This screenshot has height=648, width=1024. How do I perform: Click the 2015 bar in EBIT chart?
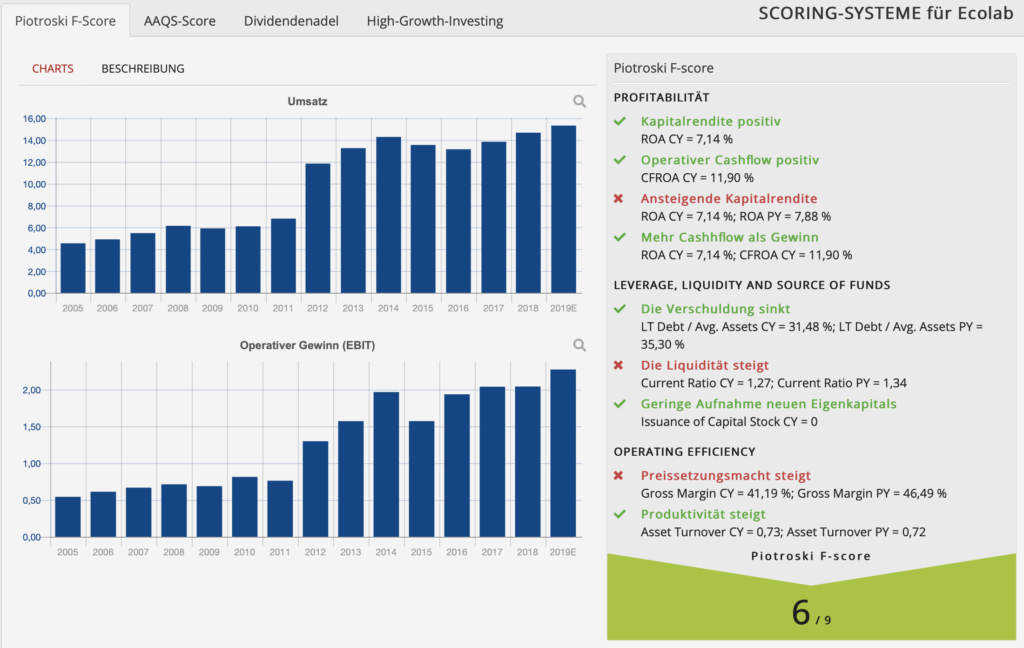(x=421, y=479)
